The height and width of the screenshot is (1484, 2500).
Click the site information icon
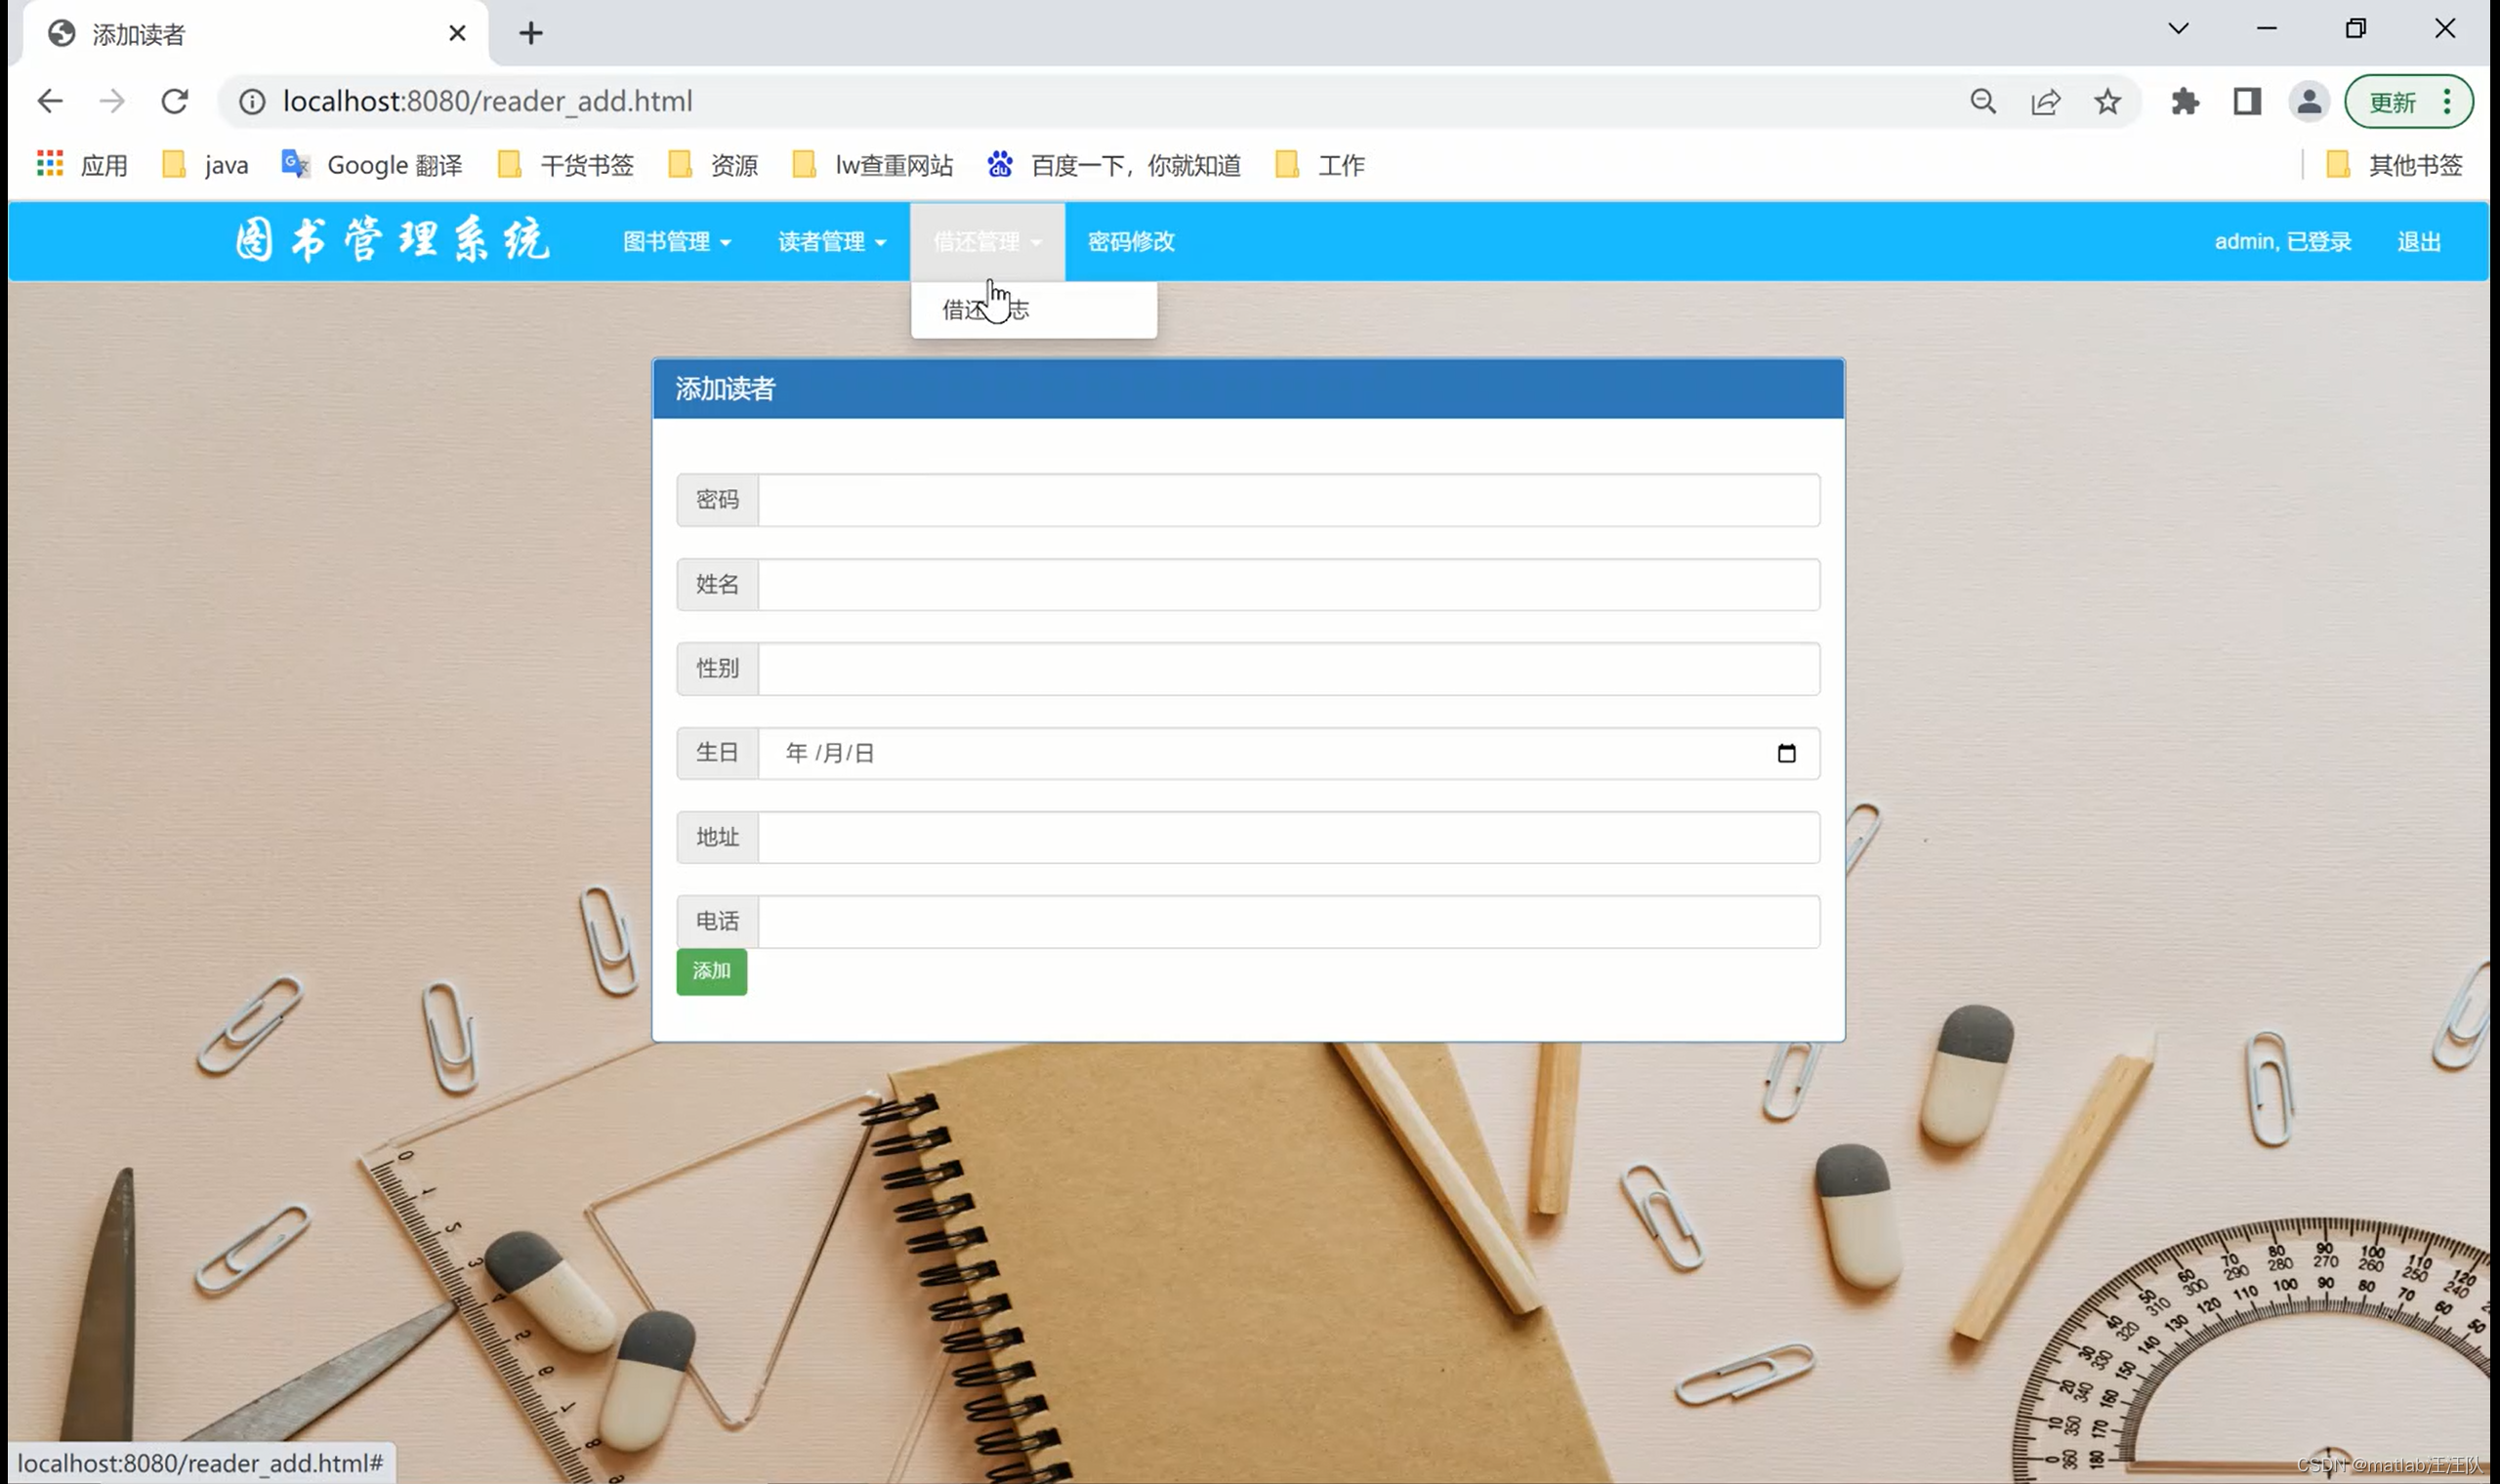point(252,101)
